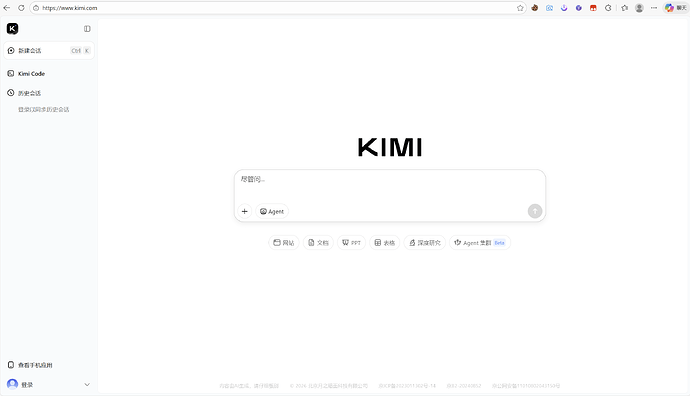Image resolution: width=690 pixels, height=396 pixels.
Task: Go back with the browser back arrow
Action: 7,8
